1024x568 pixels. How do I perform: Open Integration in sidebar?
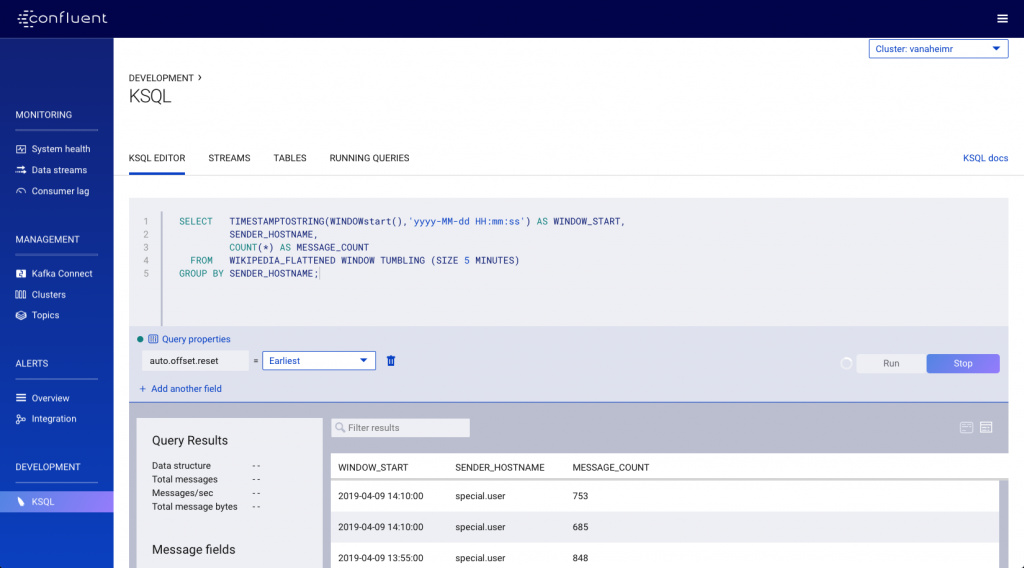point(54,419)
